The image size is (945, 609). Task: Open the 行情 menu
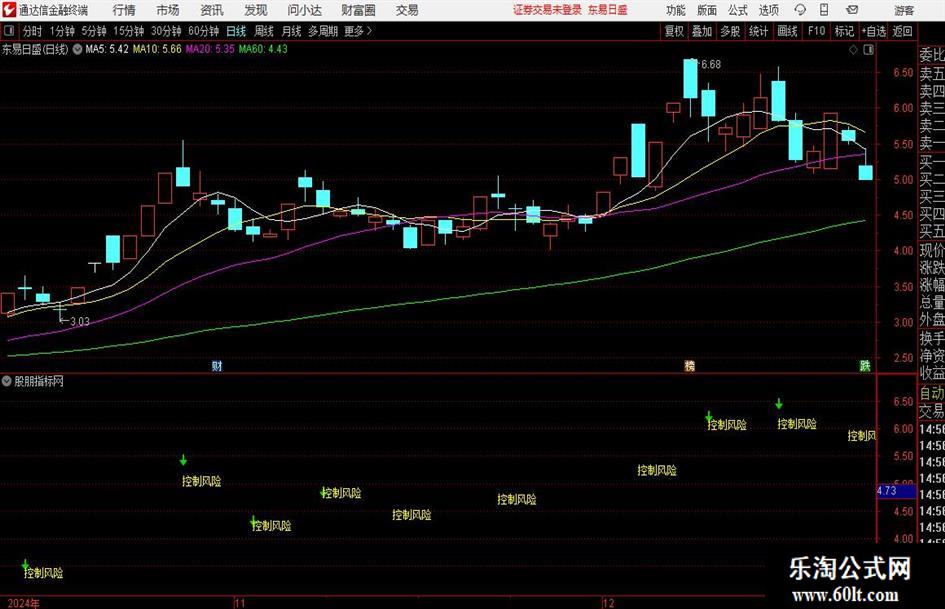(124, 10)
